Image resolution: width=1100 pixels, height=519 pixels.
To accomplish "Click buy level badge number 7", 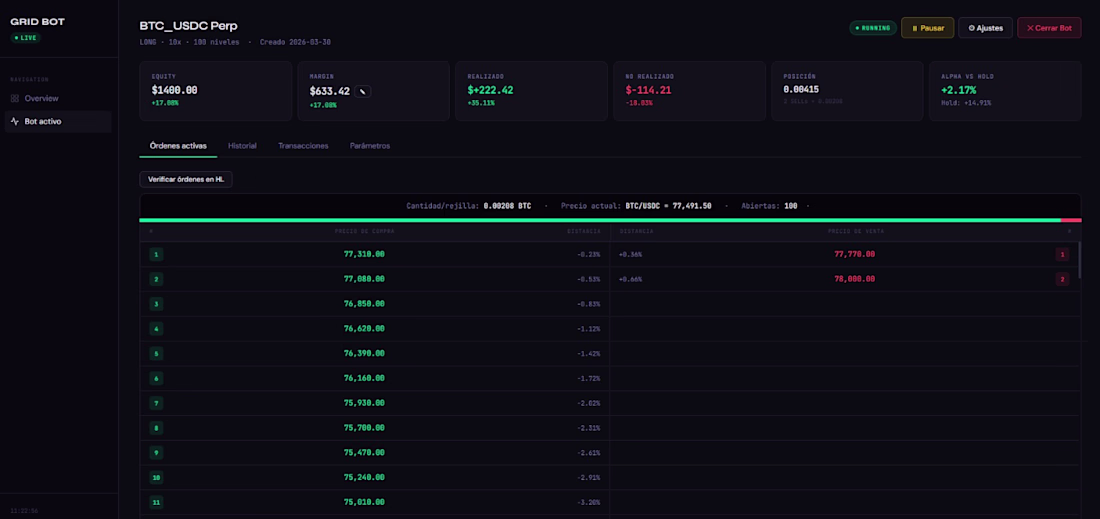I will pyautogui.click(x=156, y=403).
